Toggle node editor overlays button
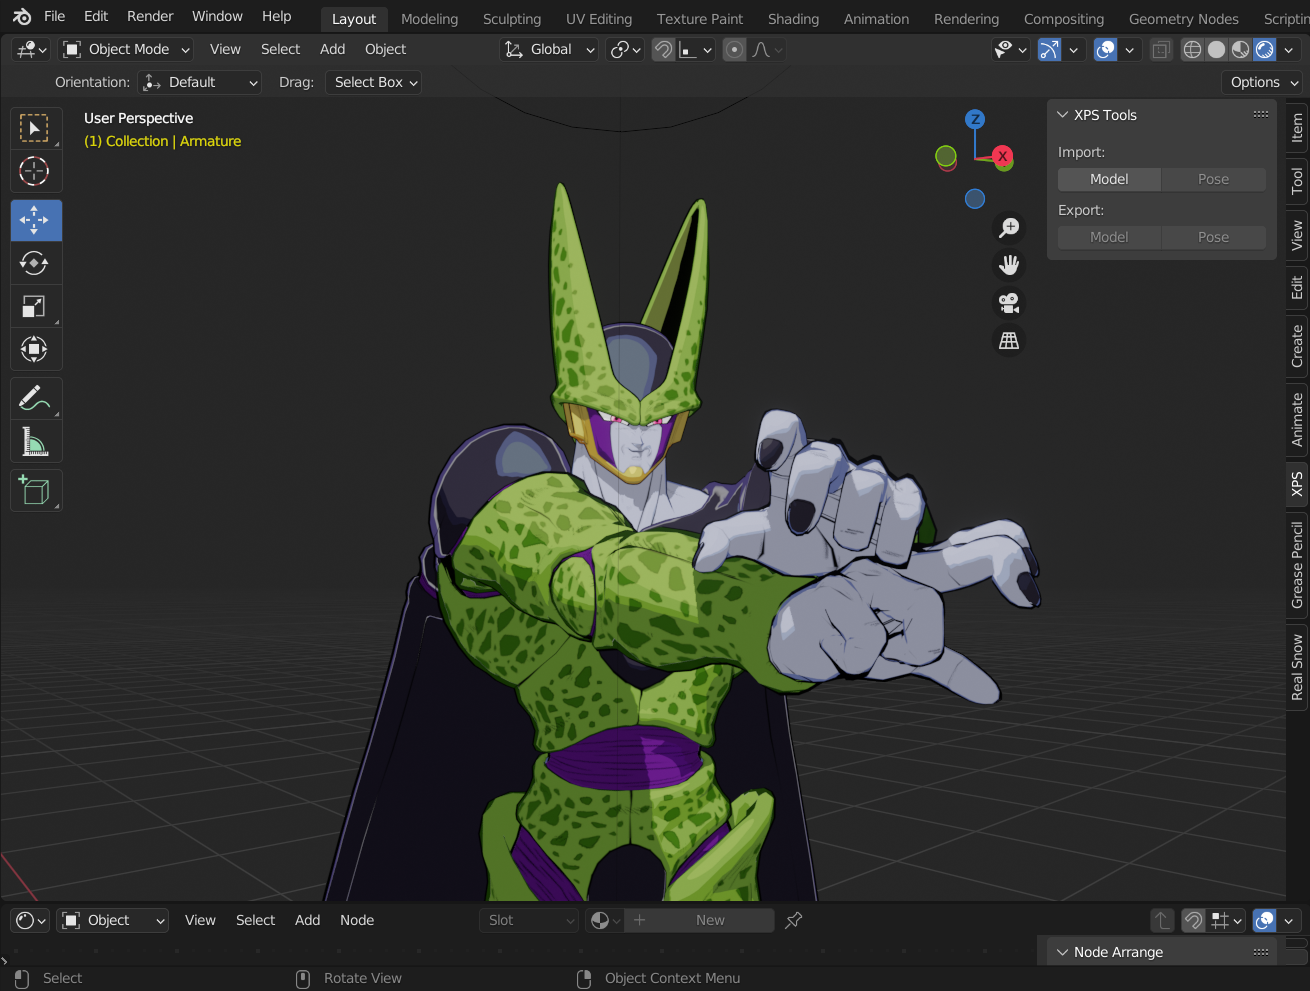The image size is (1310, 991). [x=1265, y=920]
